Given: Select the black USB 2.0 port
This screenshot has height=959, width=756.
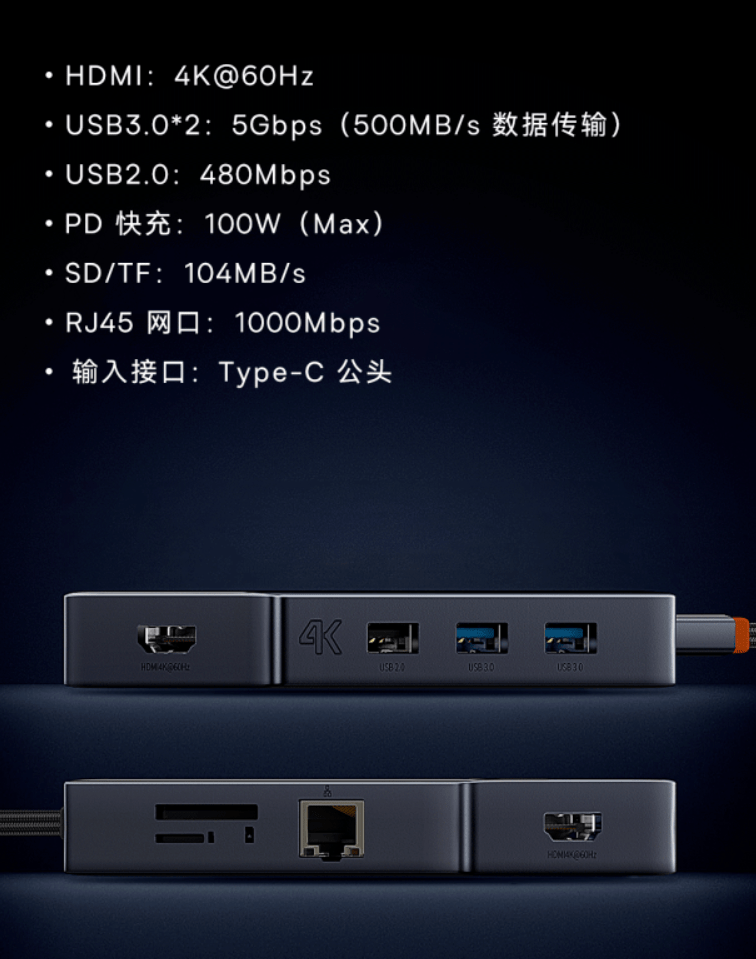Looking at the screenshot, I should (393, 638).
